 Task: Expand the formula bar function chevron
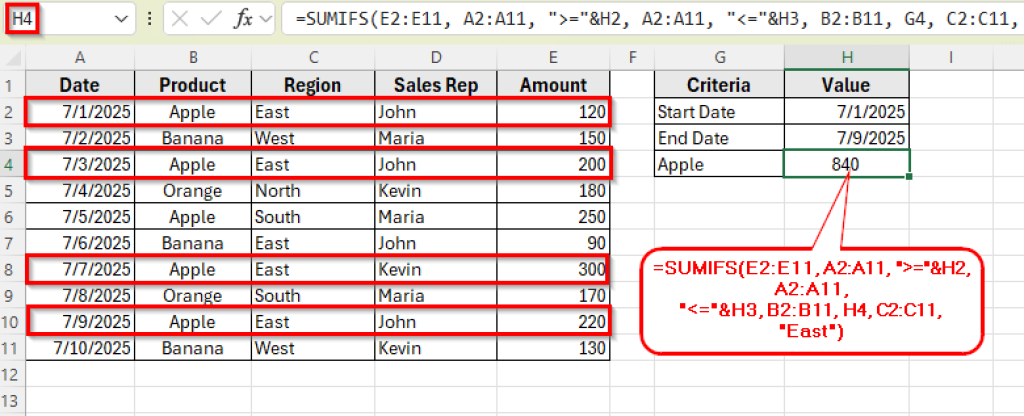(267, 19)
